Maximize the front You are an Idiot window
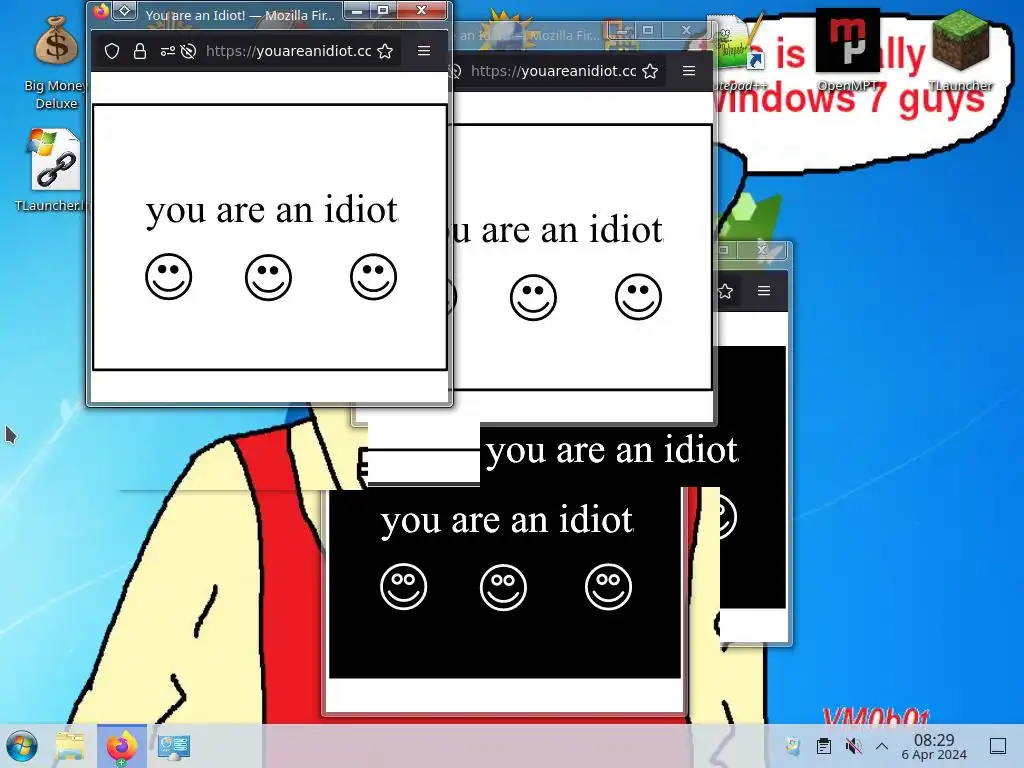 click(383, 10)
